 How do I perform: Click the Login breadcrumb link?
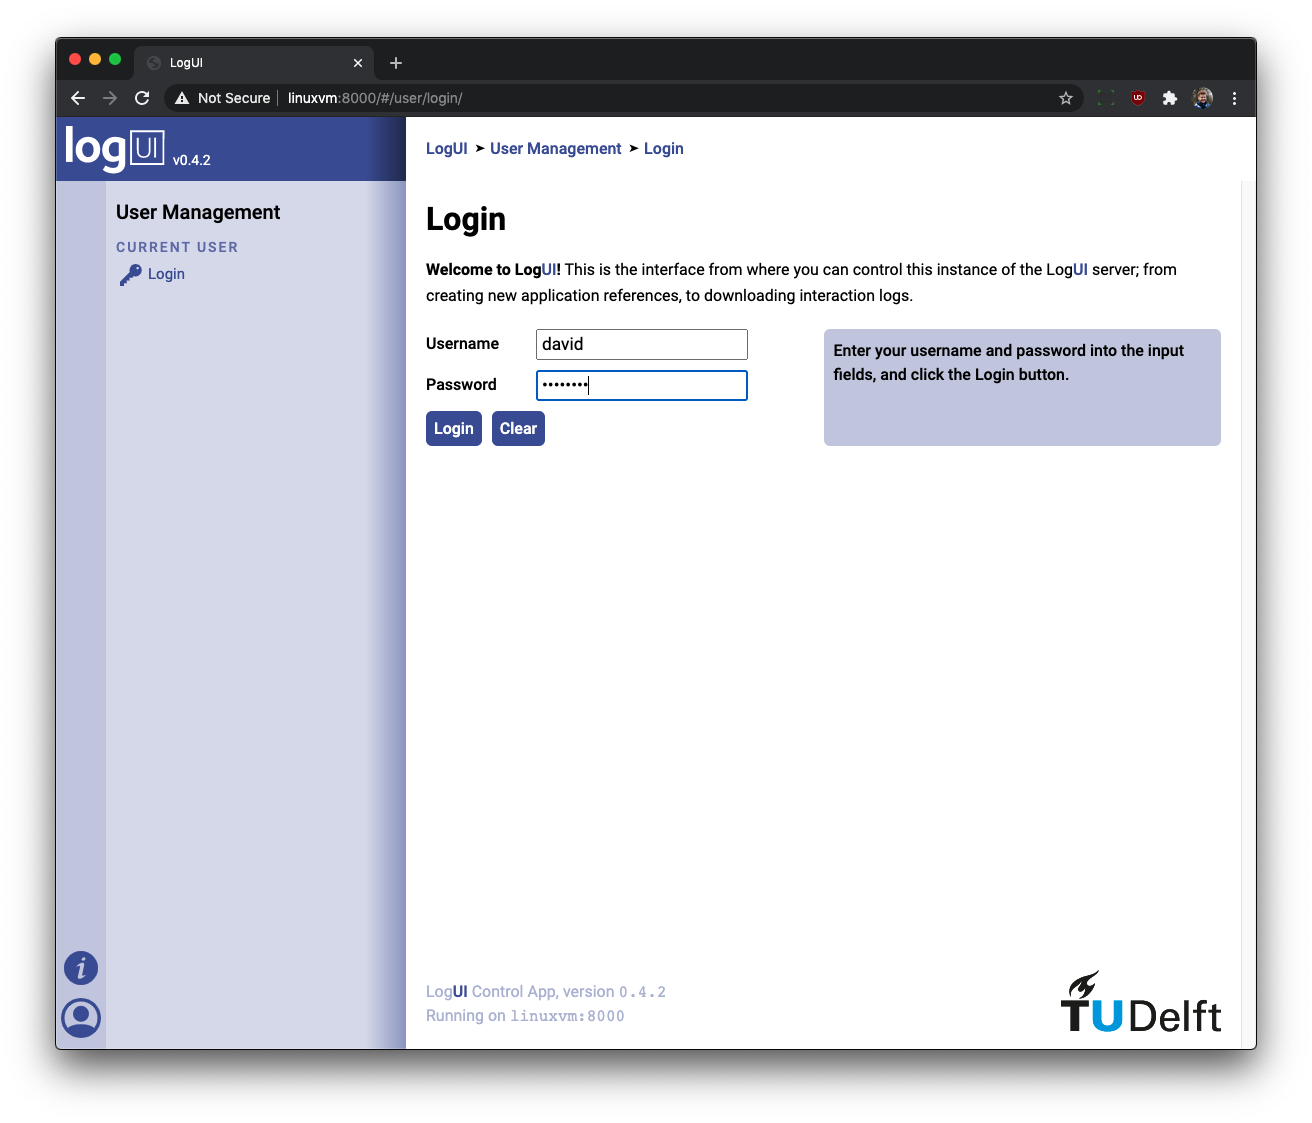(x=664, y=148)
